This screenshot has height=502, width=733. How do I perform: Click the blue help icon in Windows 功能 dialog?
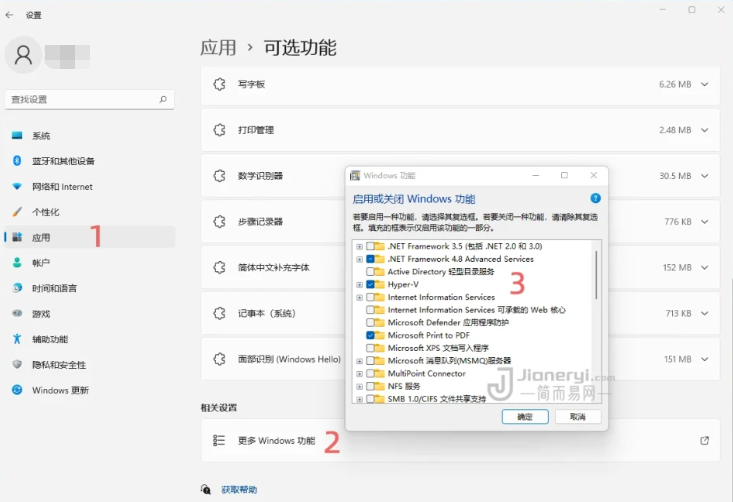pos(595,198)
